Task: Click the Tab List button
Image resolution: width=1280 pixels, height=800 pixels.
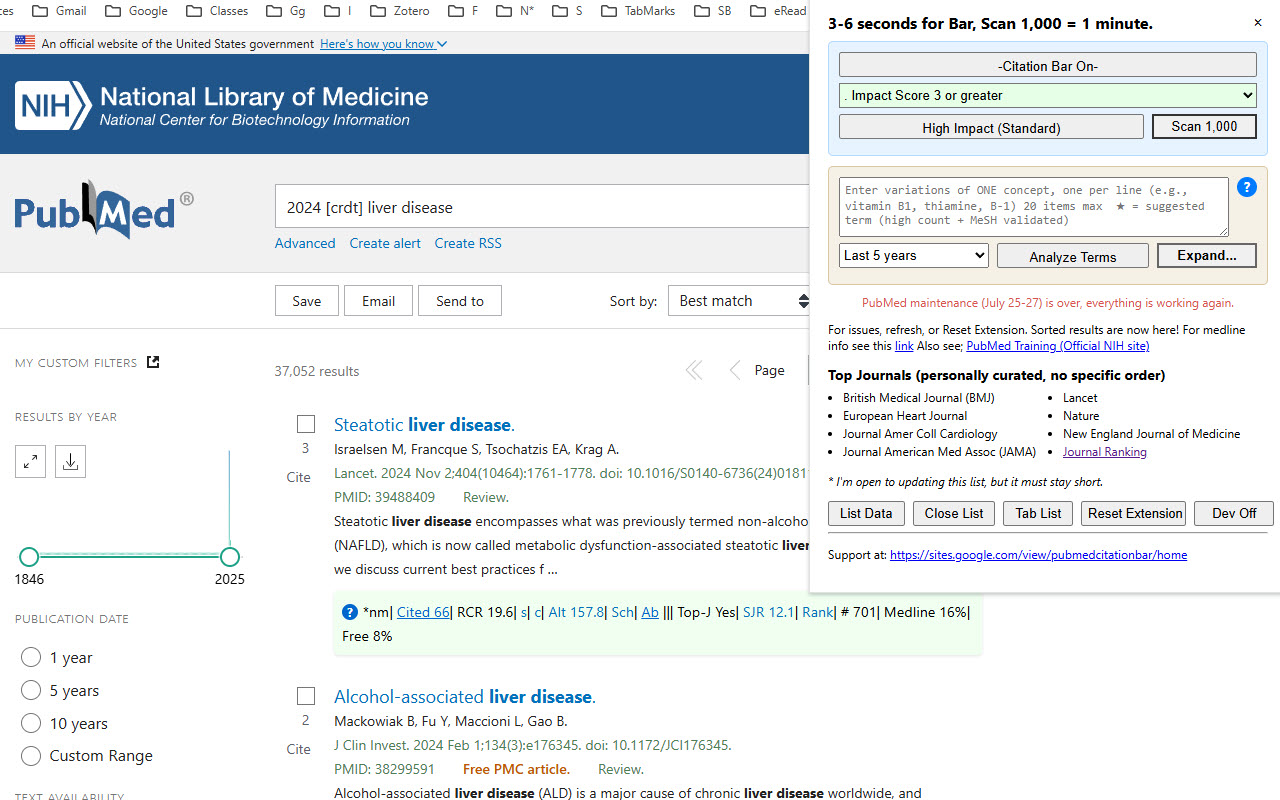Action: tap(1038, 513)
